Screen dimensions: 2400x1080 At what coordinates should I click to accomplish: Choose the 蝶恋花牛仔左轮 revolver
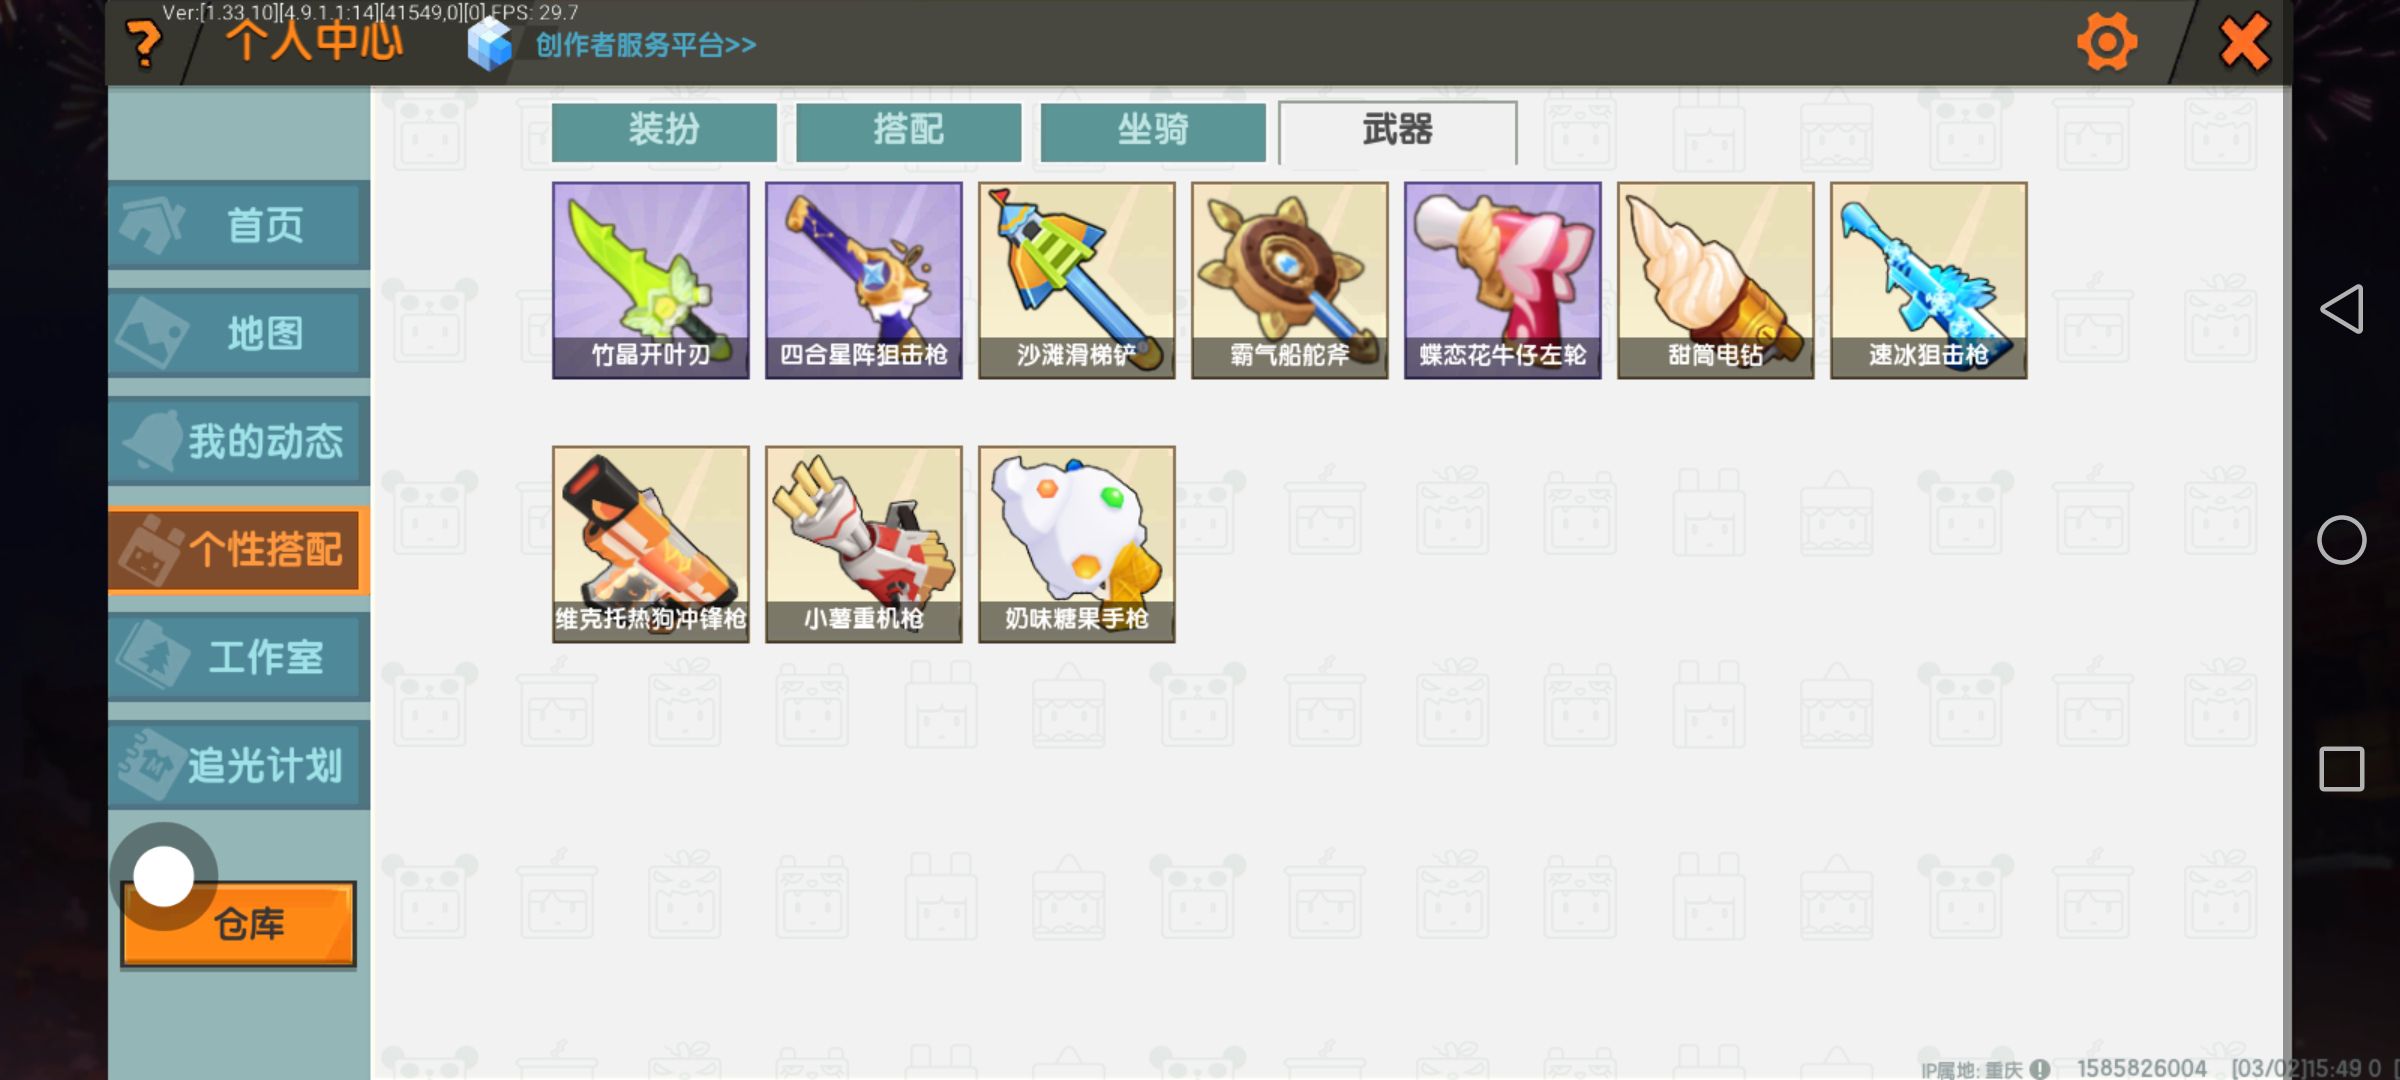point(1503,280)
